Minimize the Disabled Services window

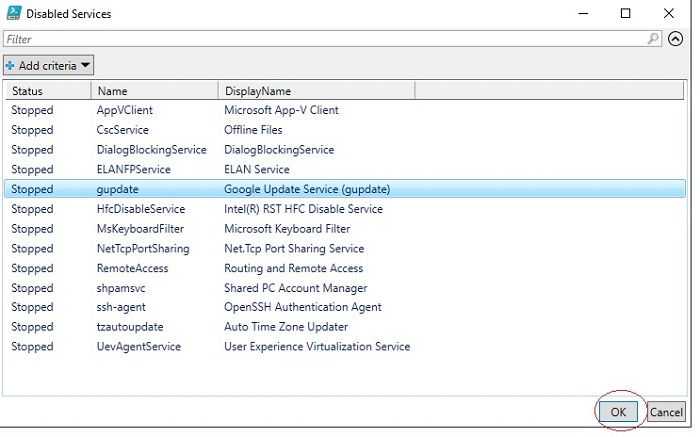click(x=581, y=14)
